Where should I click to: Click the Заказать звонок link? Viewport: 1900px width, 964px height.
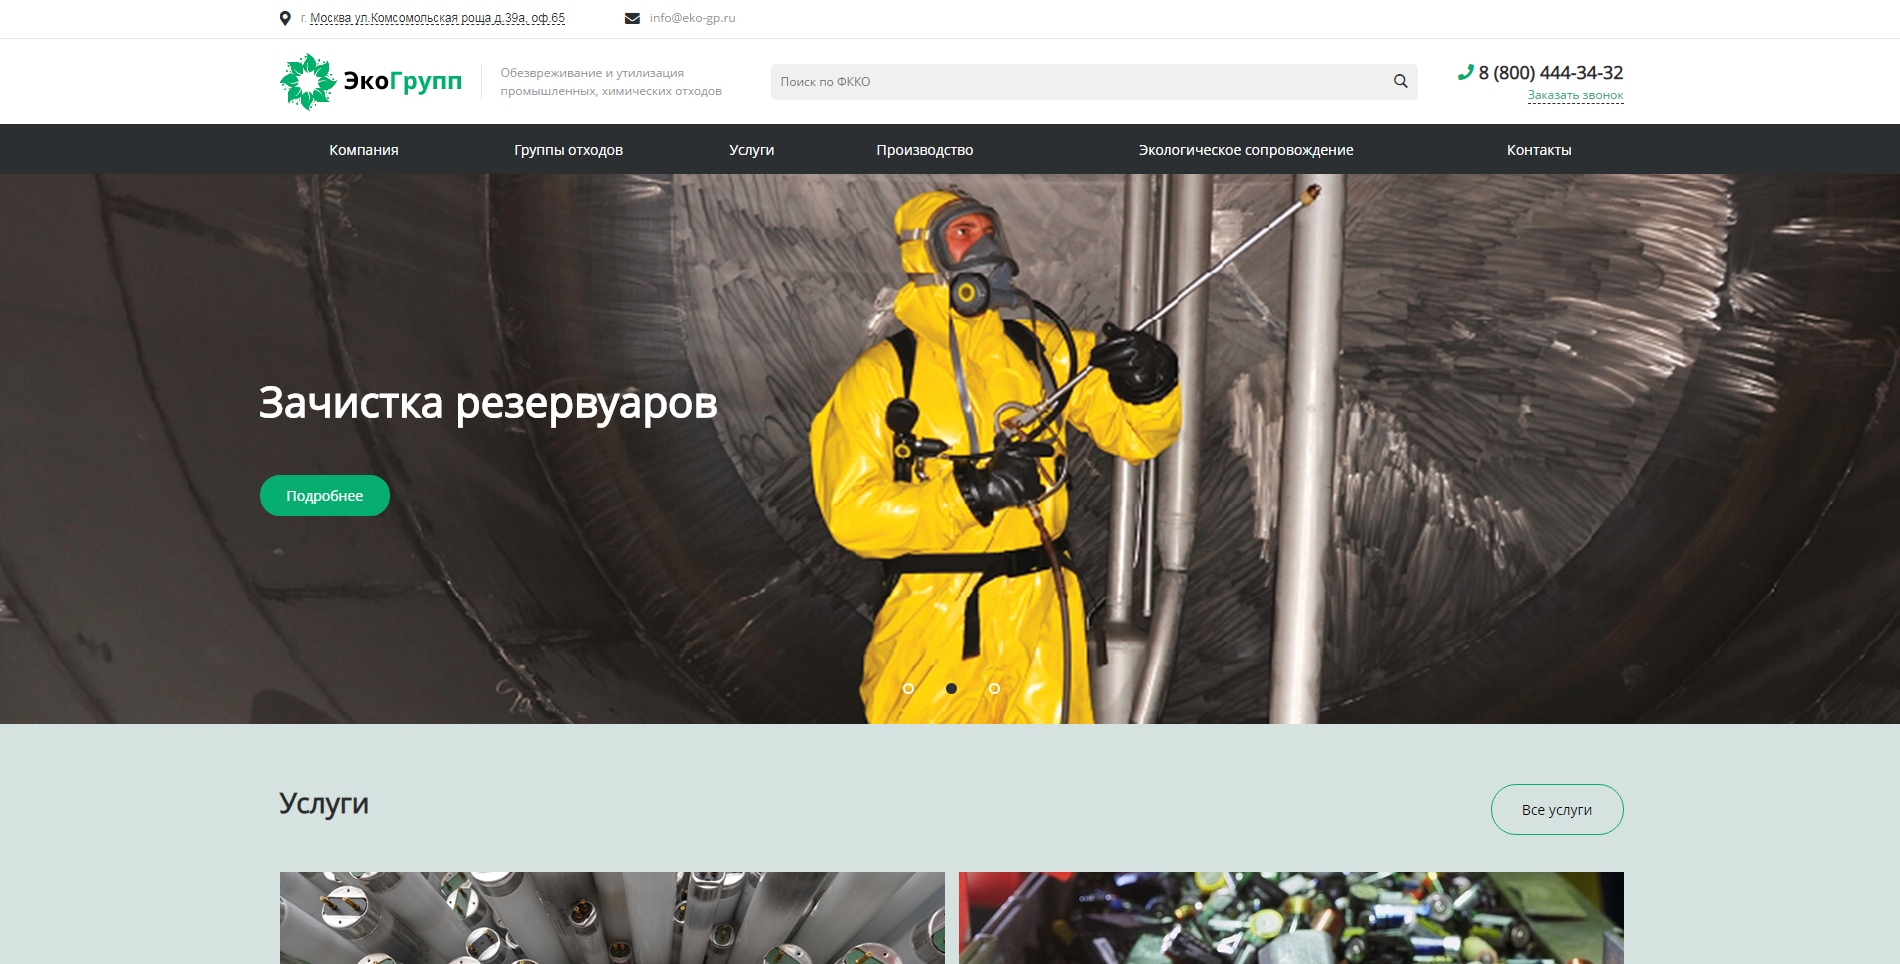1575,96
